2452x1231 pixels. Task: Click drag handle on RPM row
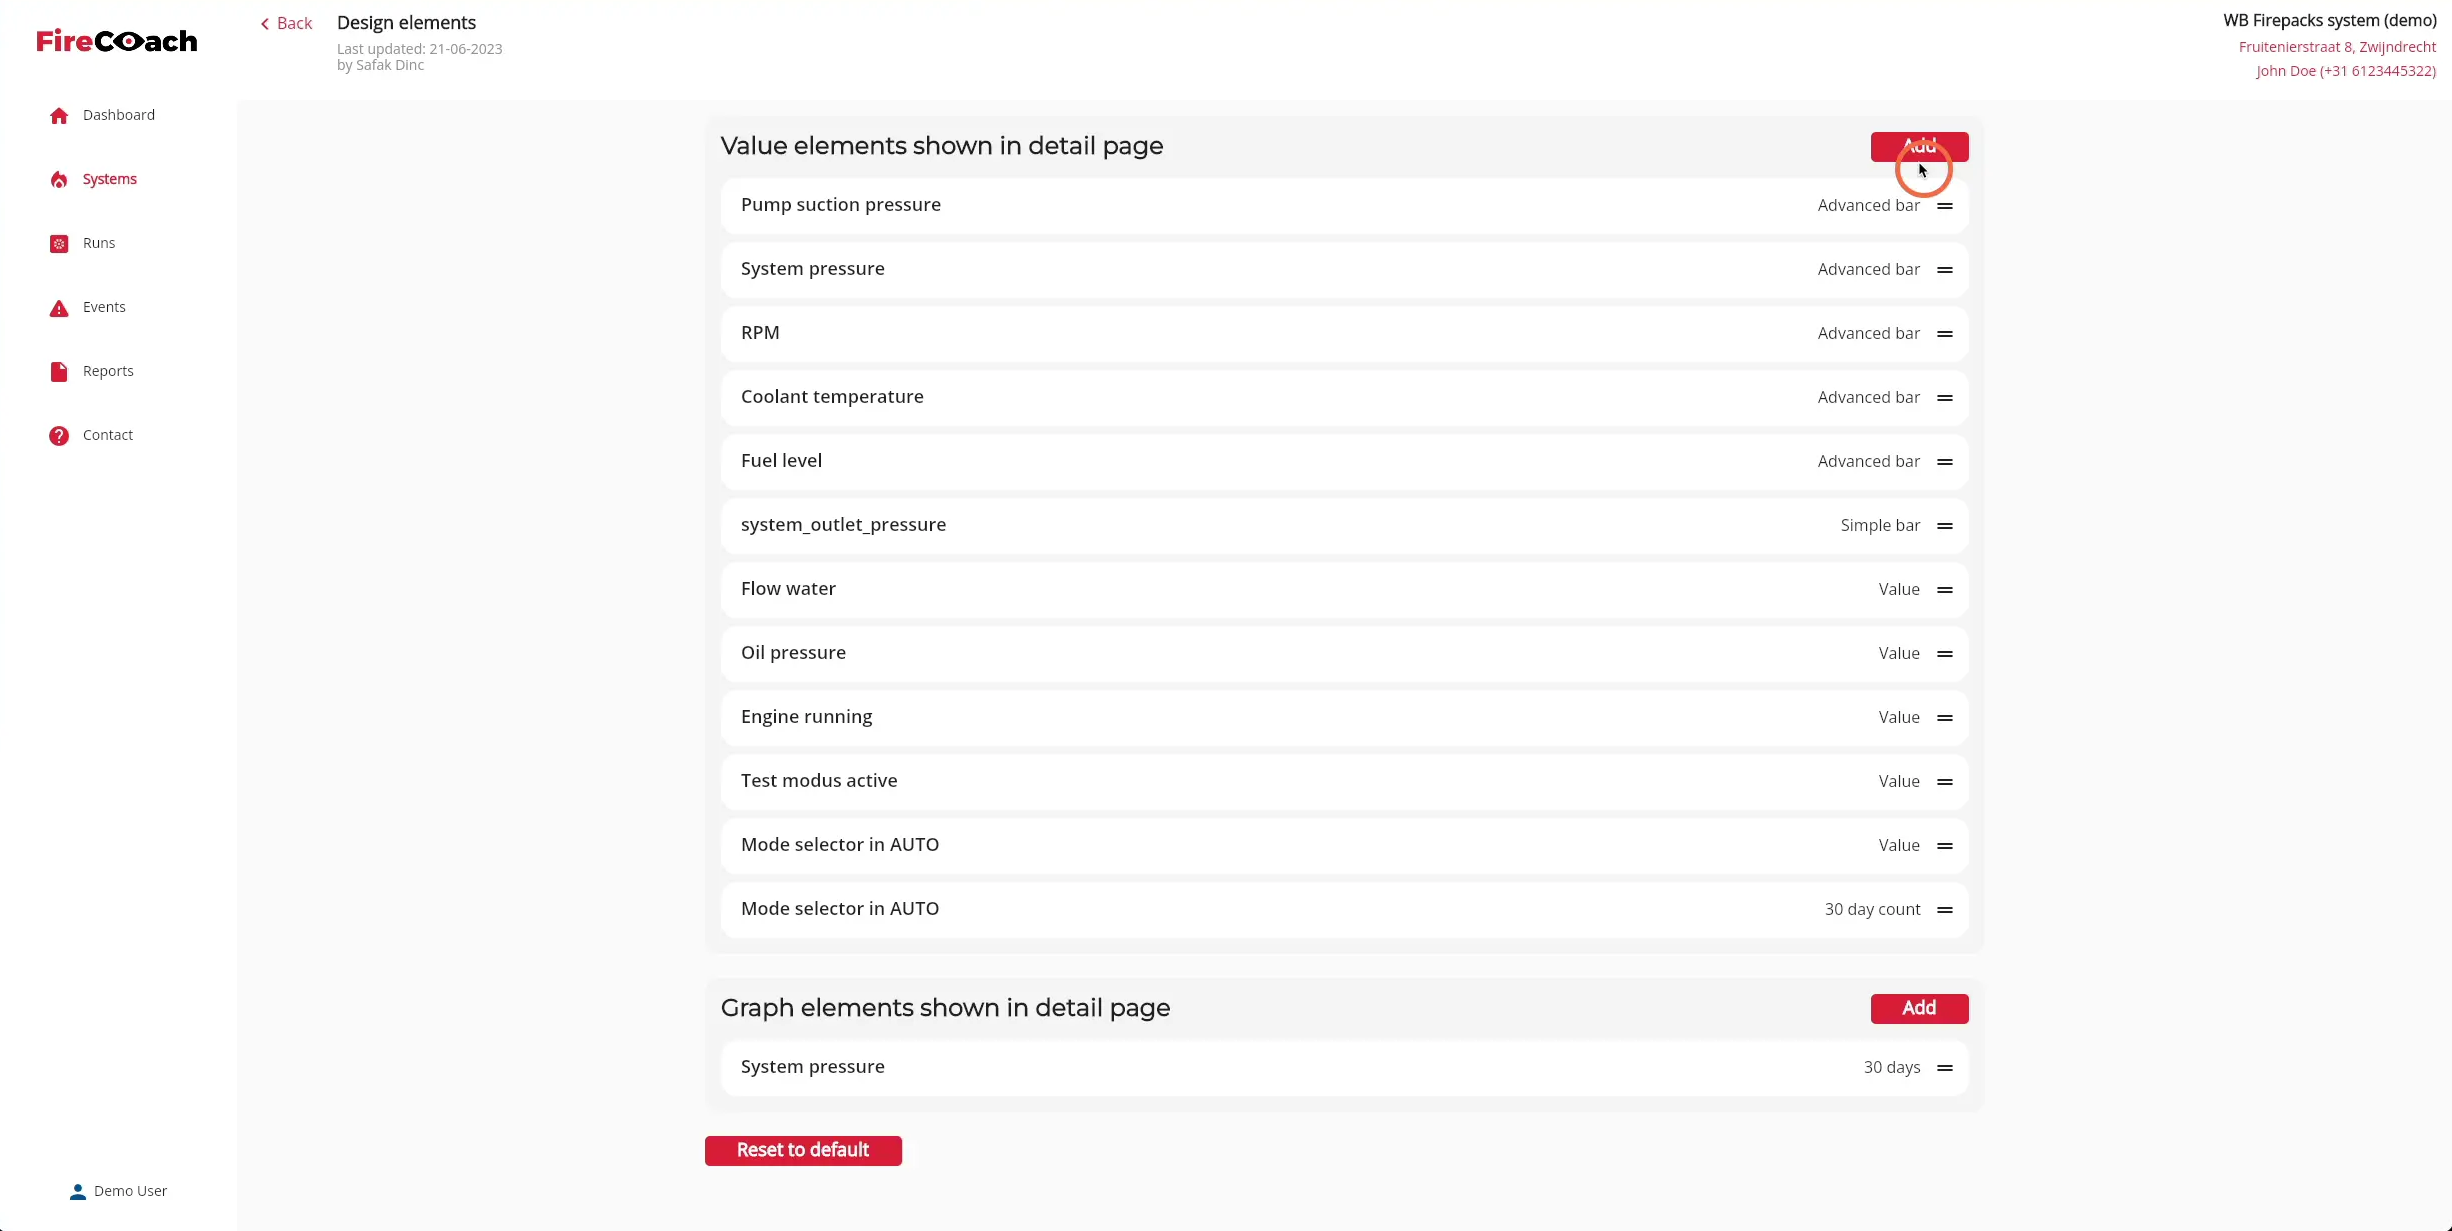pos(1945,334)
